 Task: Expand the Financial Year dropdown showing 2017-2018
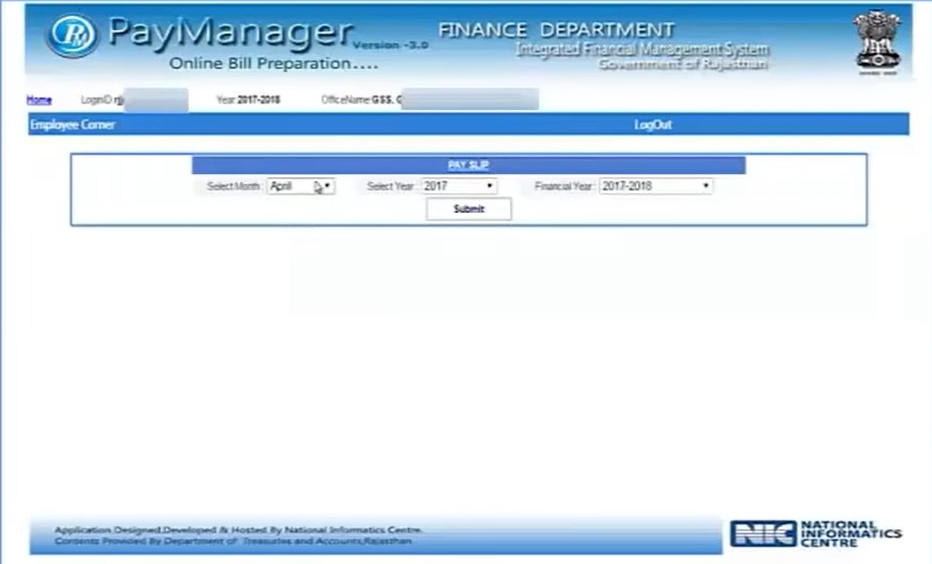click(656, 186)
